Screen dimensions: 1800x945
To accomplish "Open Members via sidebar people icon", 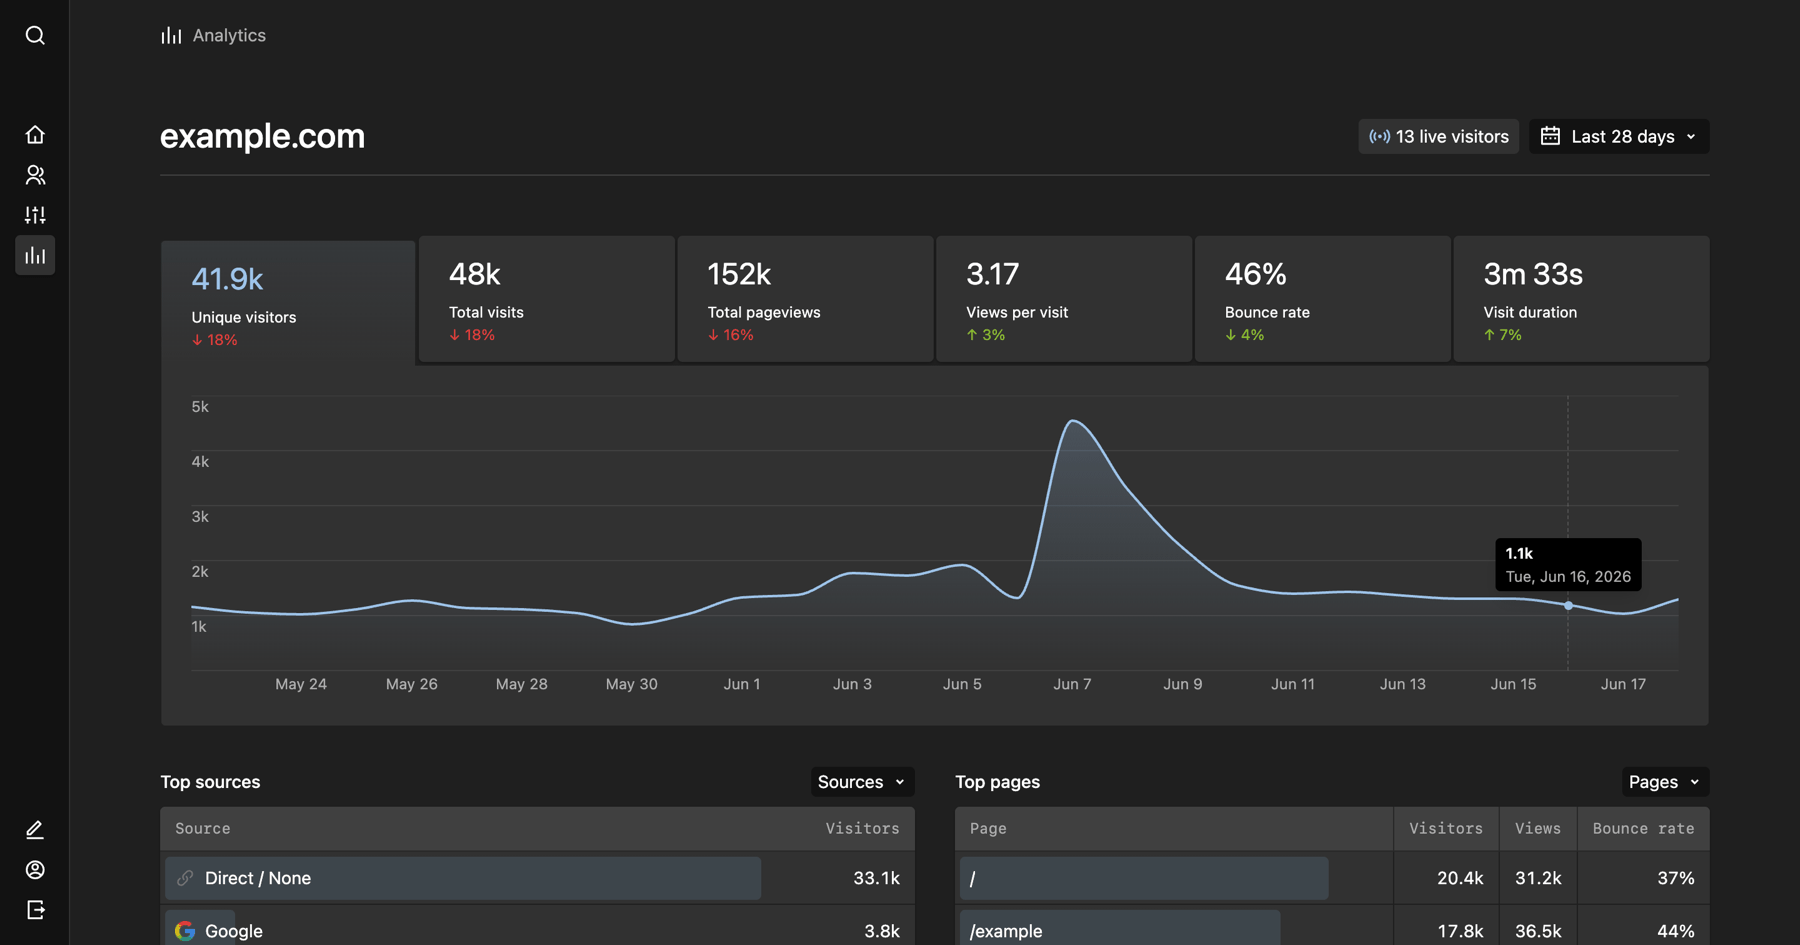I will tap(35, 175).
